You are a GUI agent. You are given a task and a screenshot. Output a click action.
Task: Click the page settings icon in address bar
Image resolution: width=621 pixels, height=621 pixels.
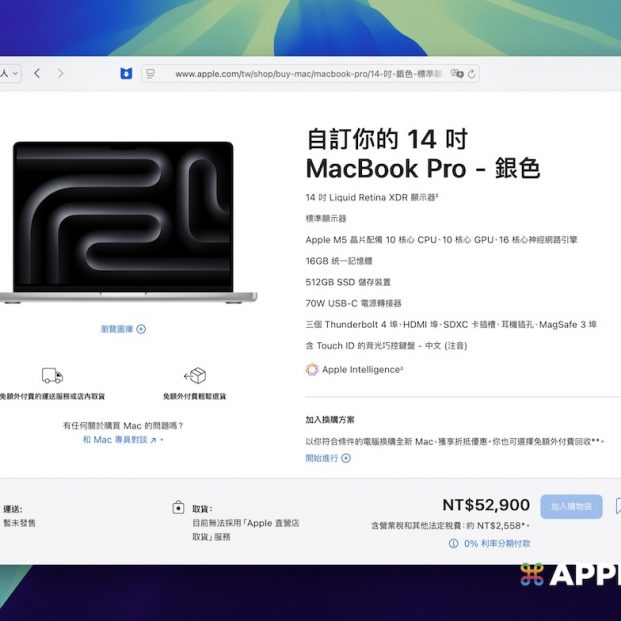pos(151,74)
